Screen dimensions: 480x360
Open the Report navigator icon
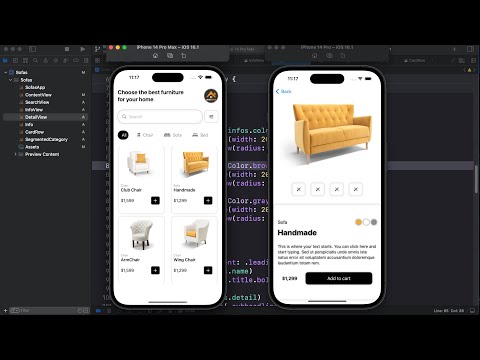[86, 60]
